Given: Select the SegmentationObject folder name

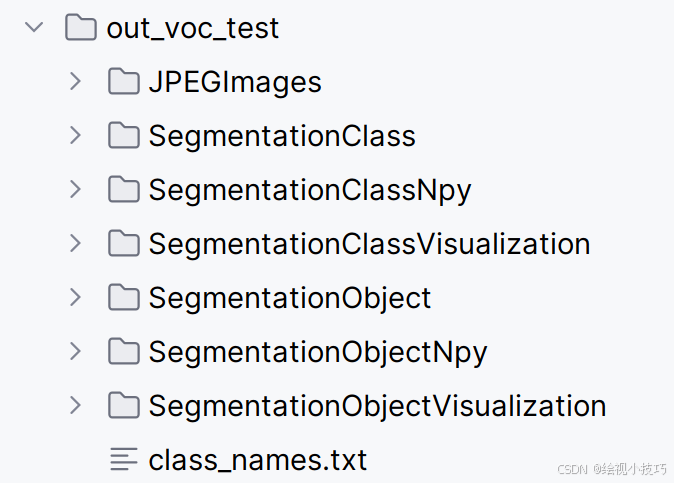Looking at the screenshot, I should (x=290, y=298).
